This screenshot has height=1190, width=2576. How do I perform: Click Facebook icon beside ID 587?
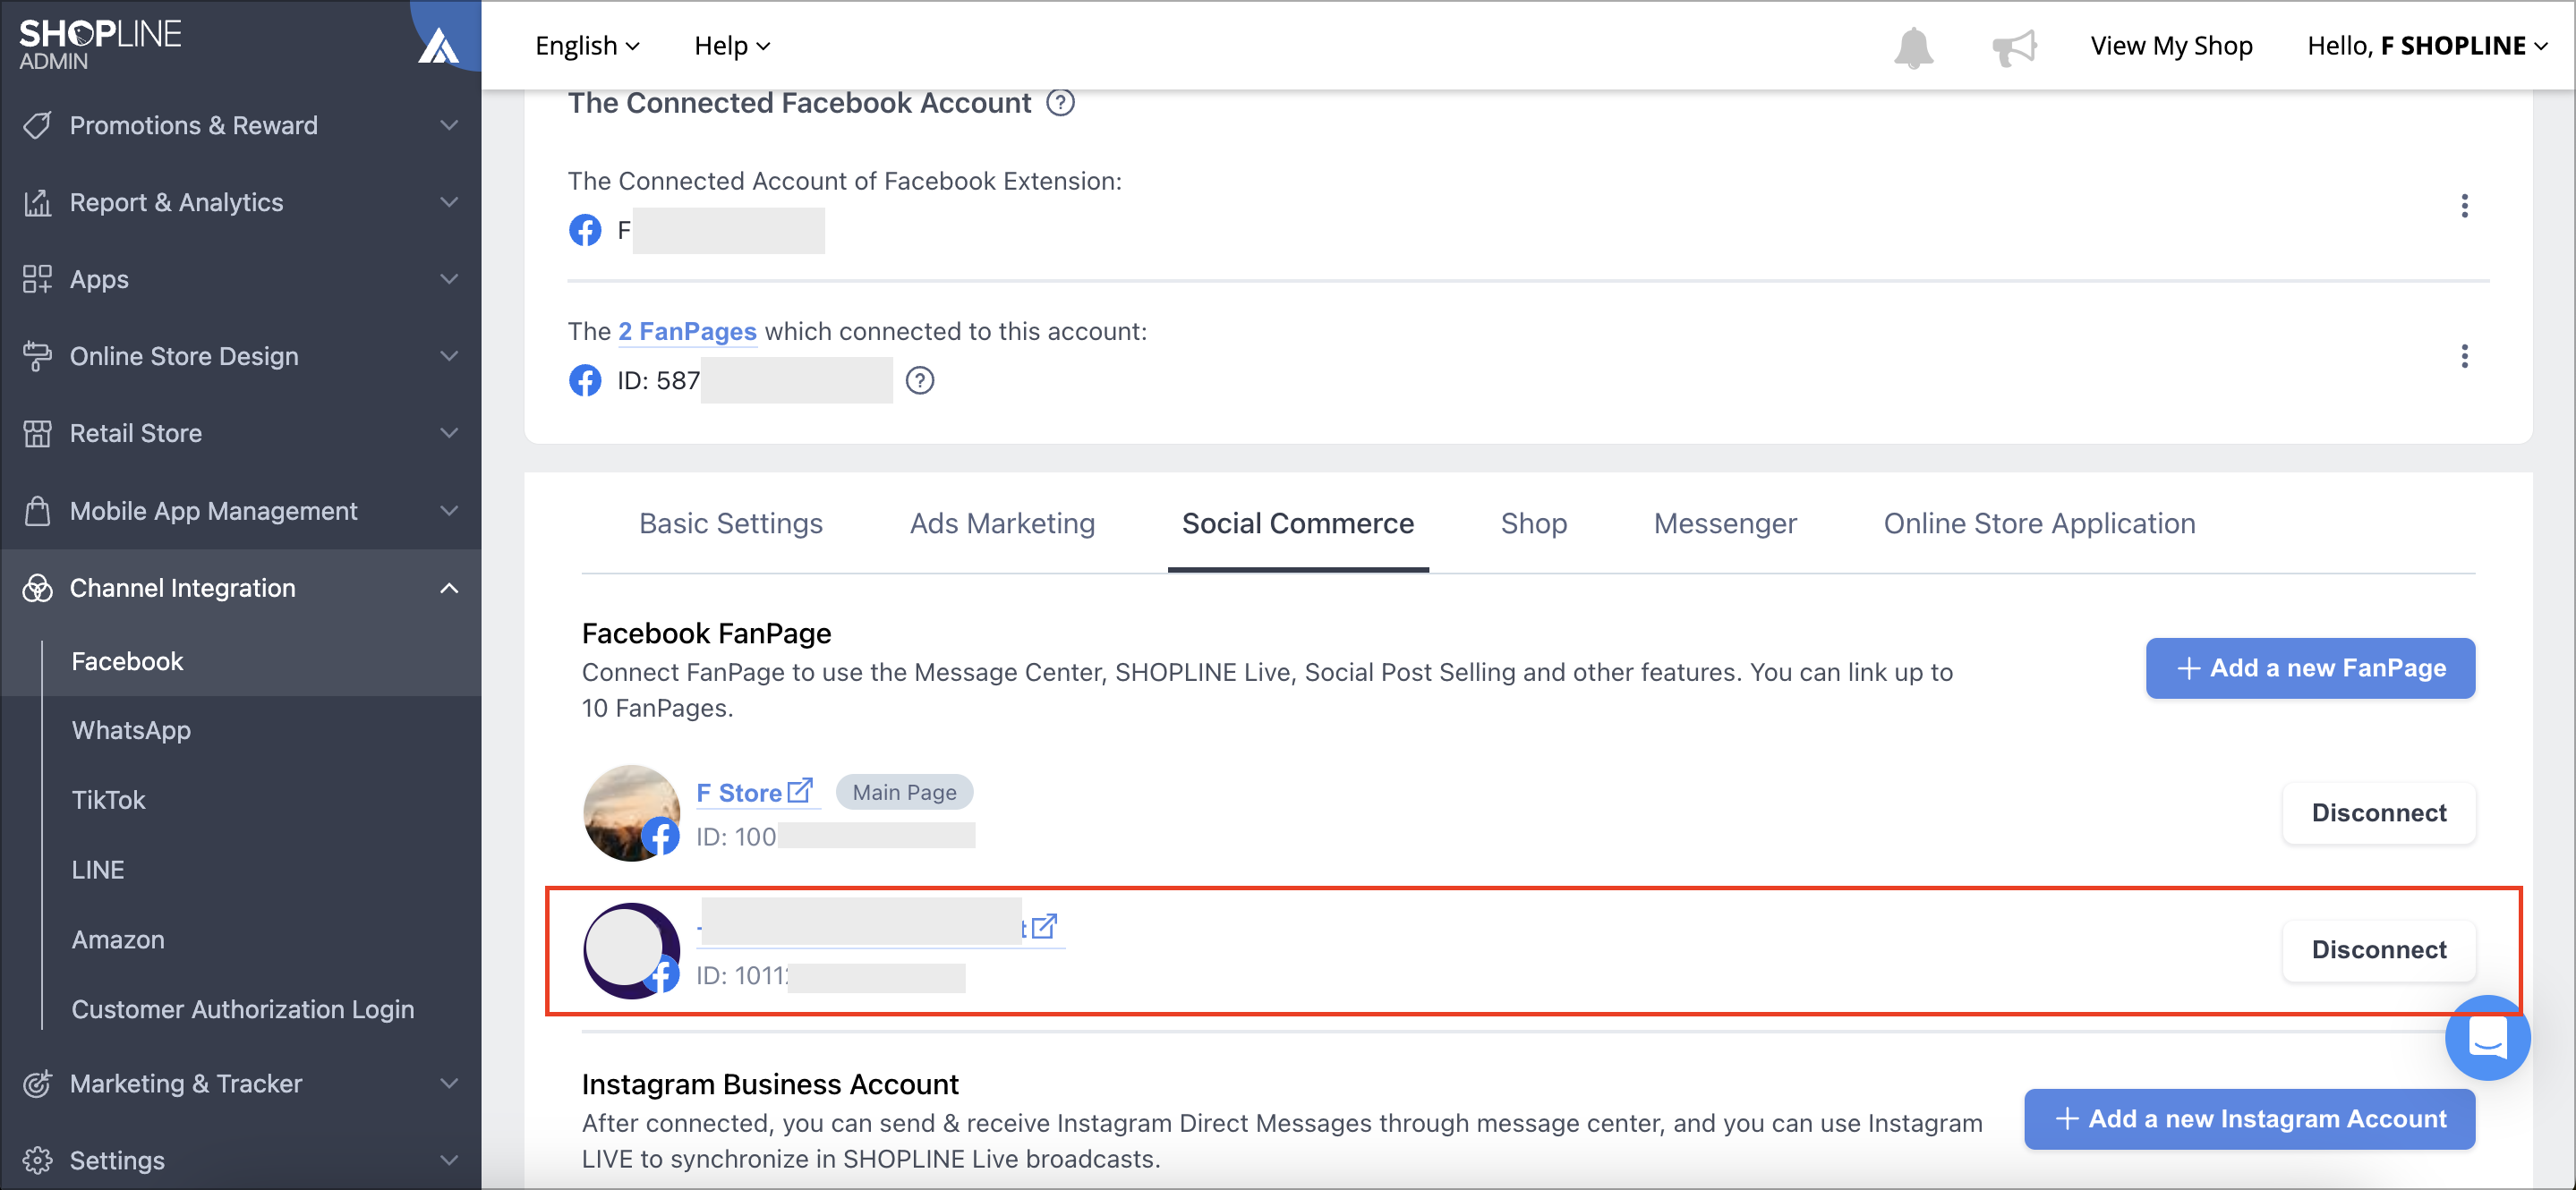585,381
